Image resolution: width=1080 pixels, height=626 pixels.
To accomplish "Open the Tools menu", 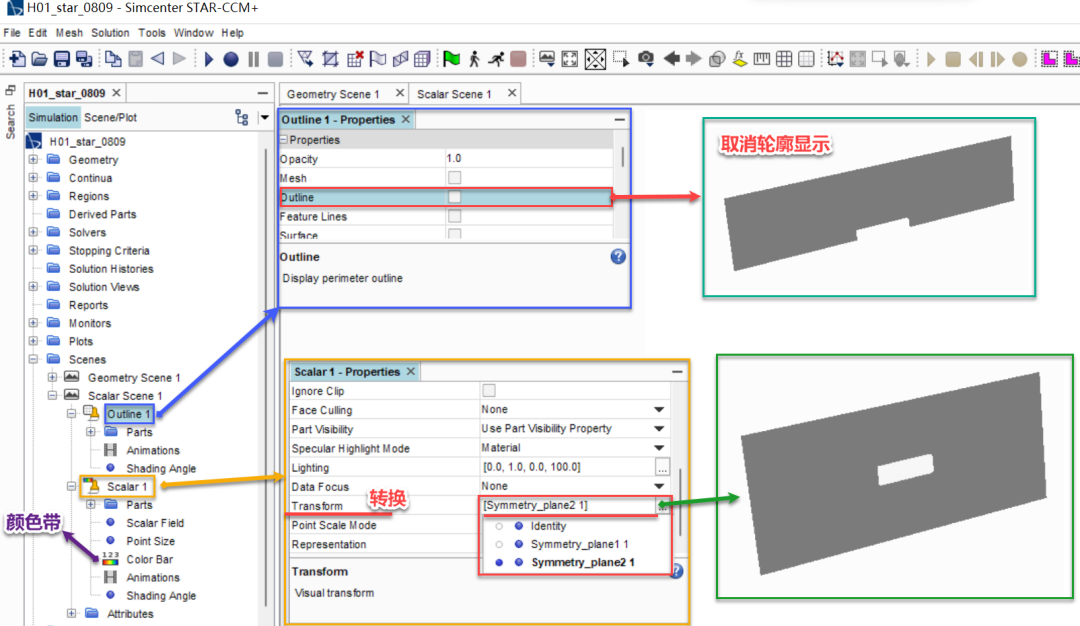I will point(152,33).
